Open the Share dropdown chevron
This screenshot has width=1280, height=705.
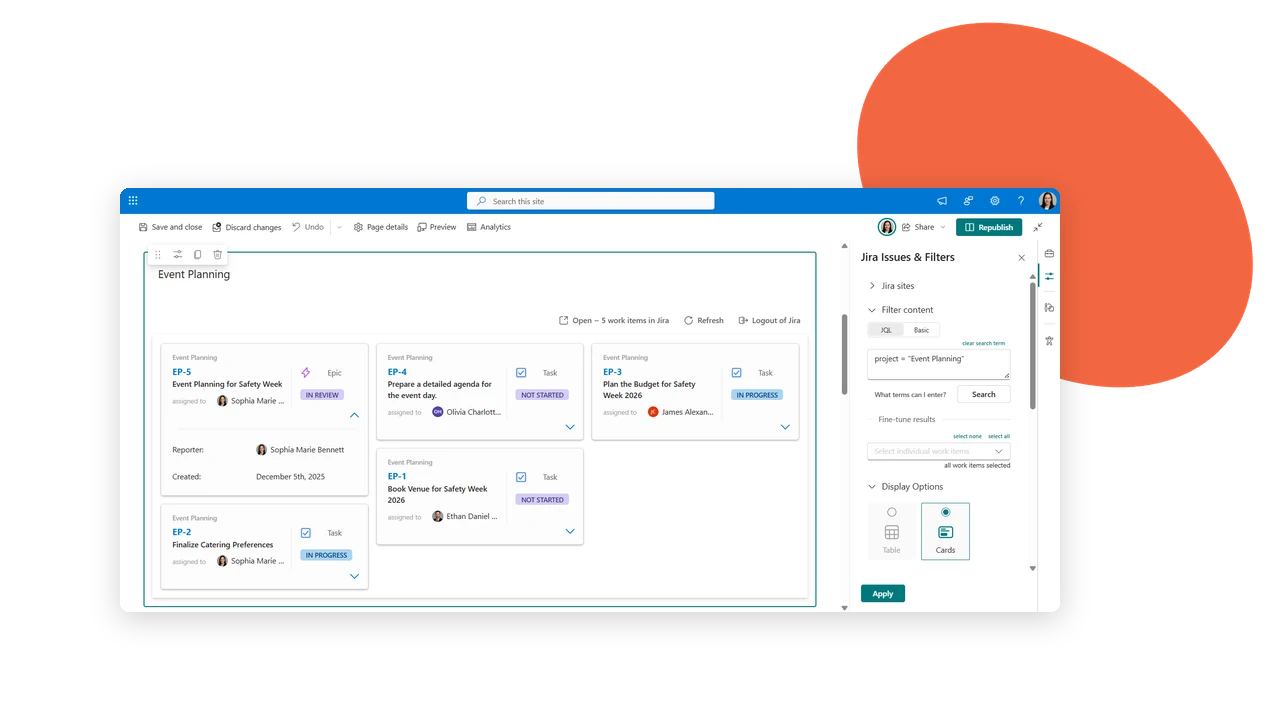click(943, 227)
